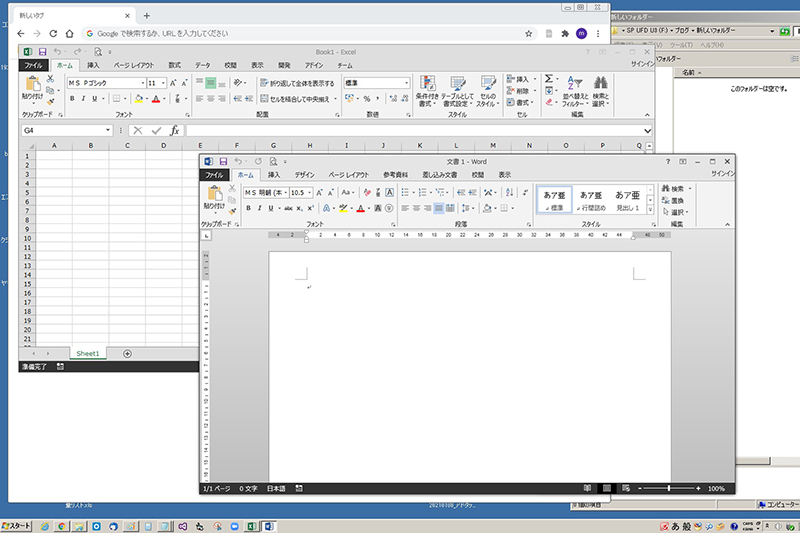Click the blank Word document page
Image resolution: width=800 pixels, height=533 pixels.
(x=470, y=366)
